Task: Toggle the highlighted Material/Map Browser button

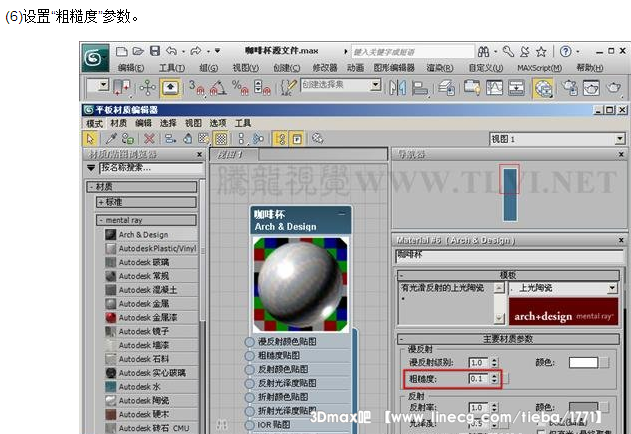Action: 280,139
